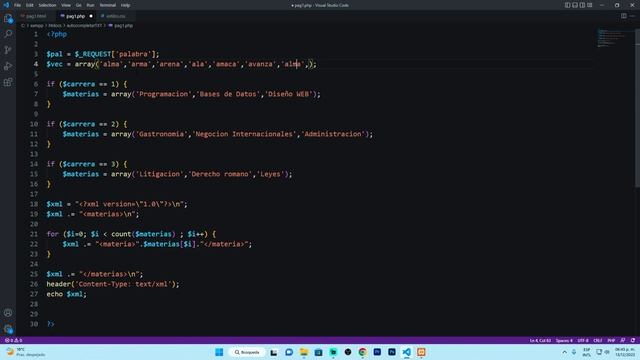Open the Explorer view in activity bar
640x360 pixels.
tap(8, 18)
